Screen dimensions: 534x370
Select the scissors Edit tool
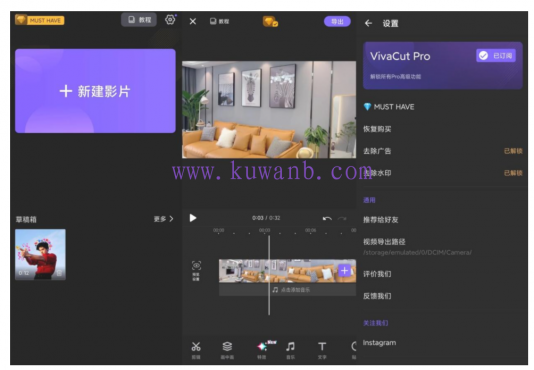(x=196, y=350)
